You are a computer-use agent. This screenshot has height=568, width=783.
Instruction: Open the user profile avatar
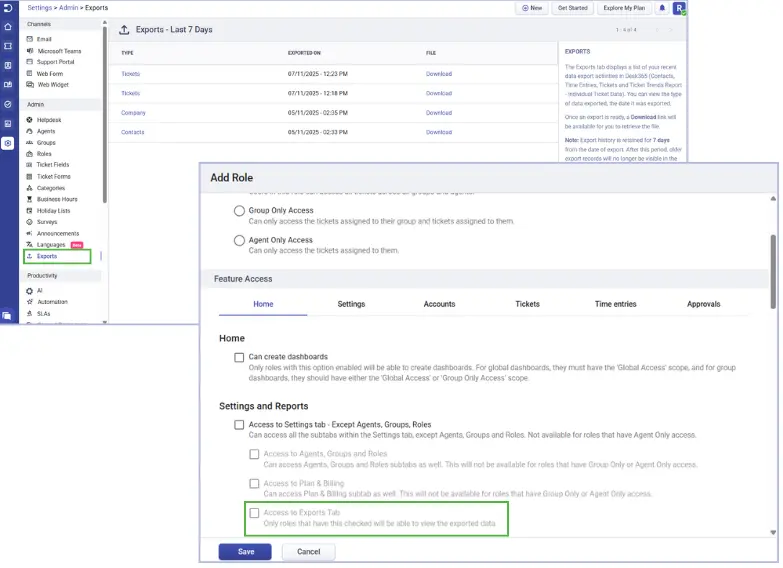click(x=680, y=8)
